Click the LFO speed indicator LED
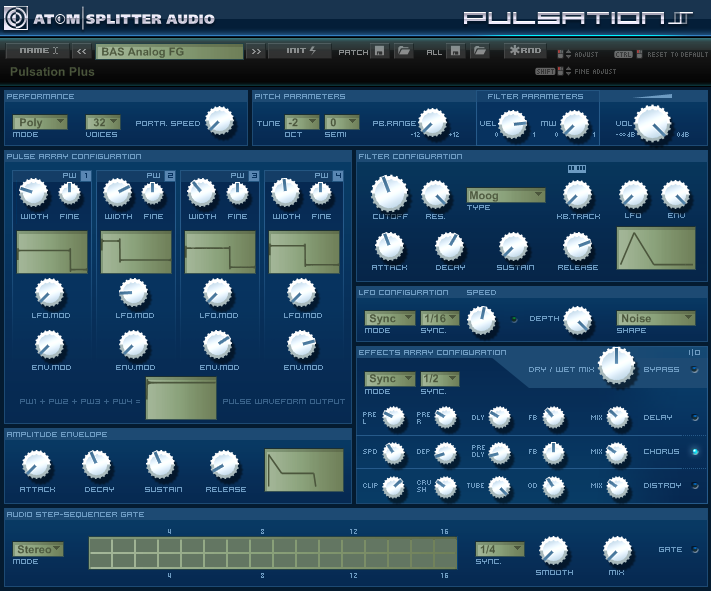Screen dimensions: 711x591 (514, 319)
